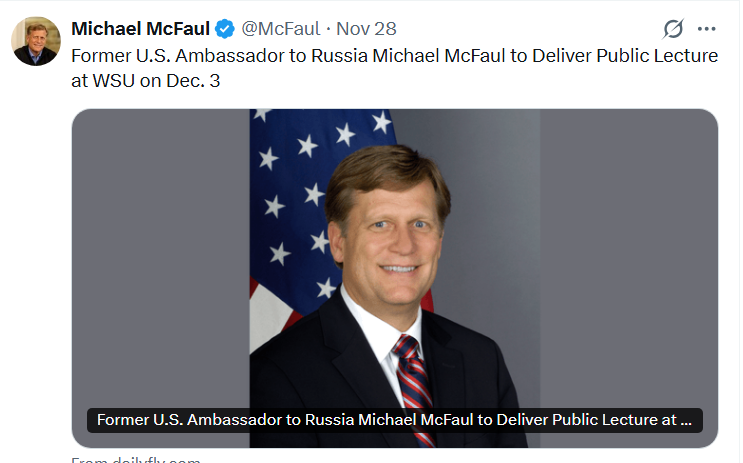Click the word "Russia" in the tweet text
743x463 pixels.
[338, 56]
